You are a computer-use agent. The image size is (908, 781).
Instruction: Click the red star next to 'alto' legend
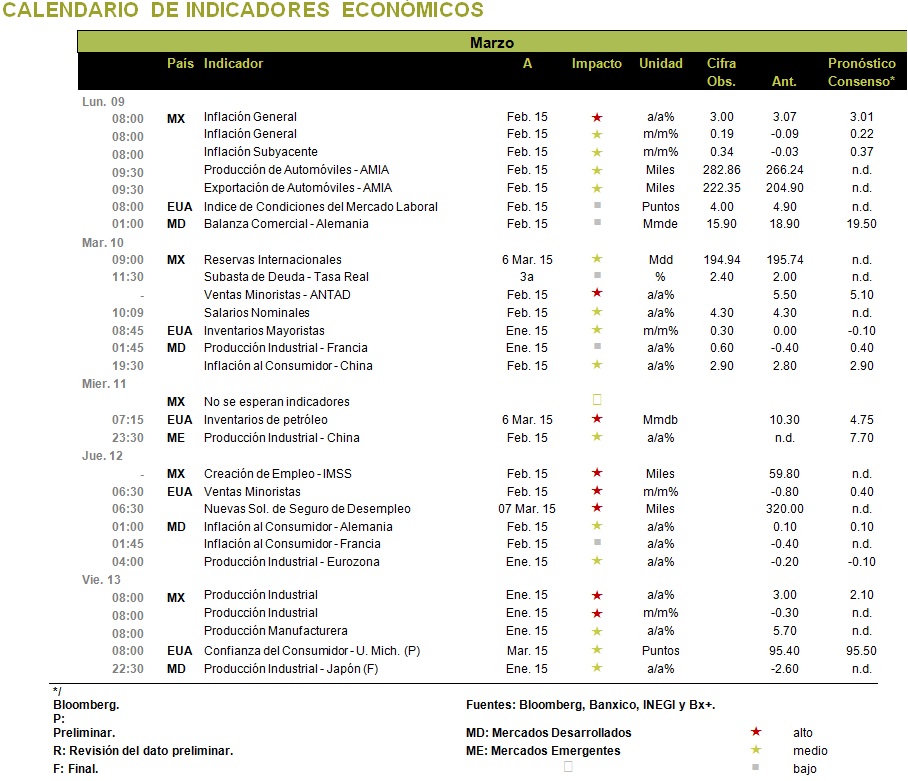pyautogui.click(x=756, y=732)
